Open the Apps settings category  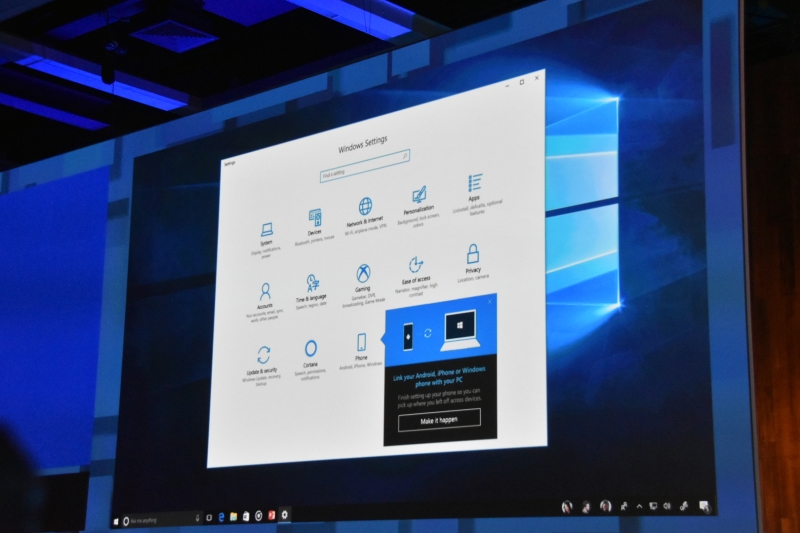pos(475,194)
